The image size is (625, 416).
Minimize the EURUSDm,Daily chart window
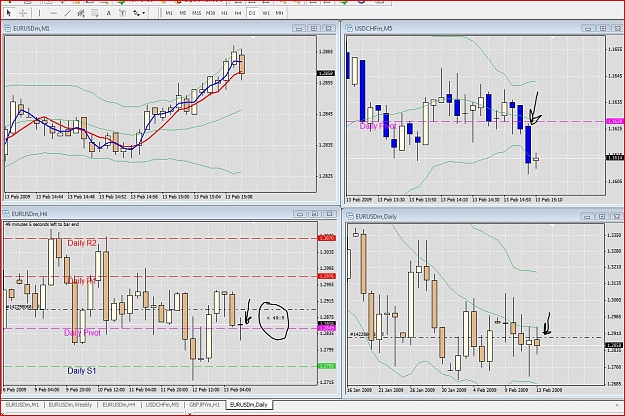(x=587, y=216)
